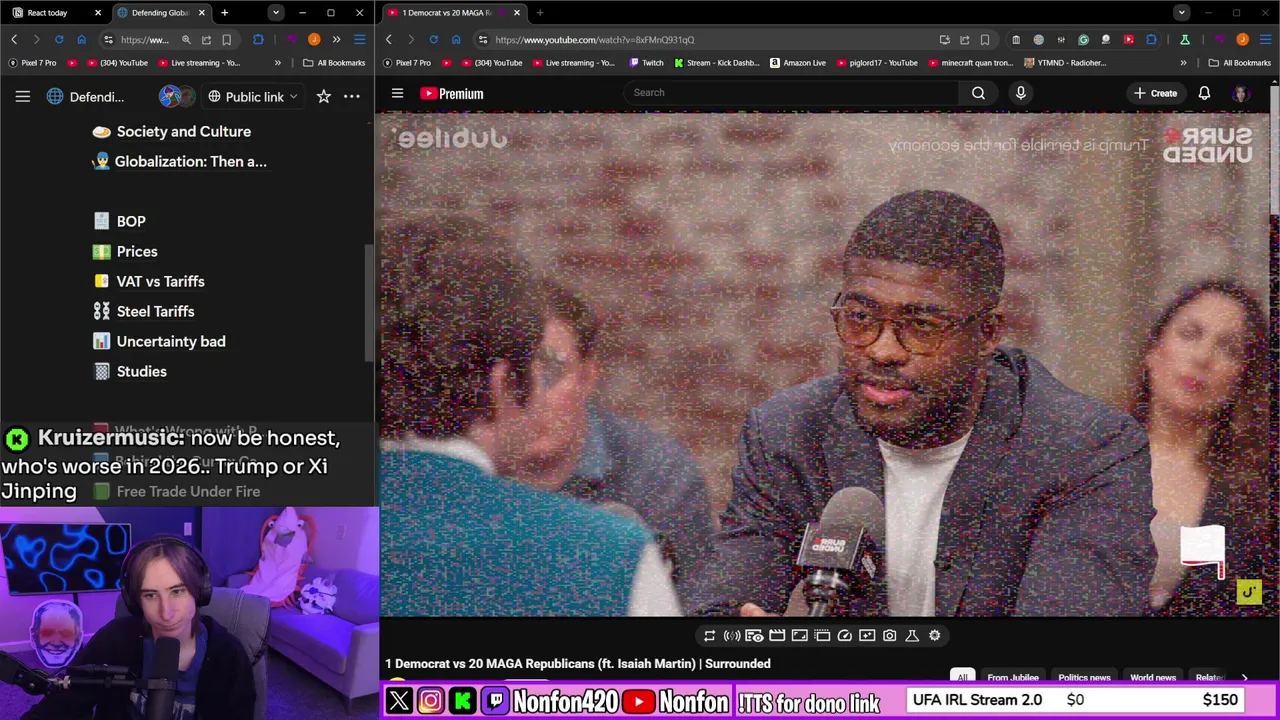Open tab search dropdown in YouTube browser
1280x720 pixels.
point(1182,13)
